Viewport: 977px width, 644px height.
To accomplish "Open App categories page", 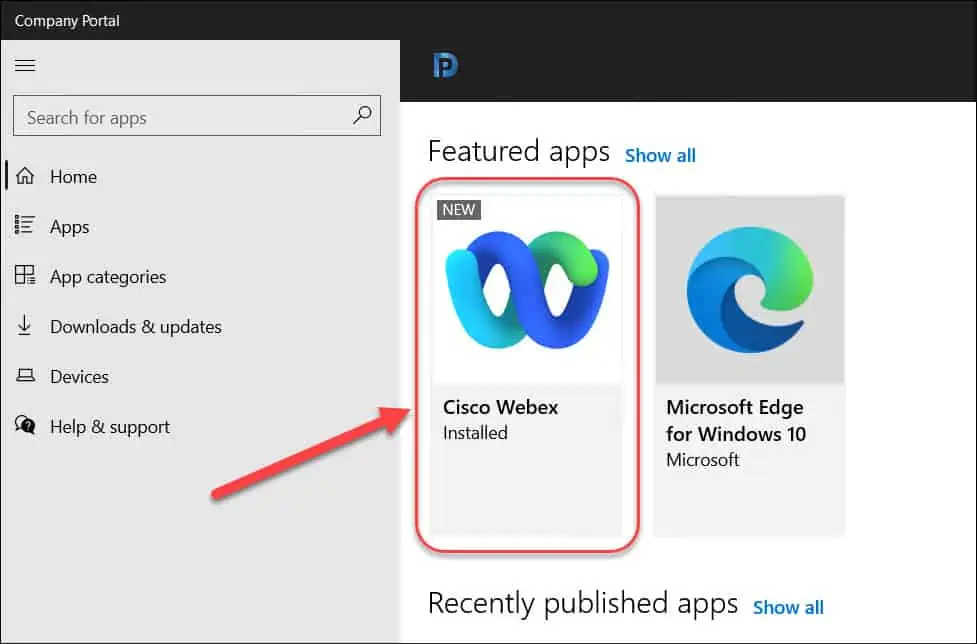I will point(108,277).
